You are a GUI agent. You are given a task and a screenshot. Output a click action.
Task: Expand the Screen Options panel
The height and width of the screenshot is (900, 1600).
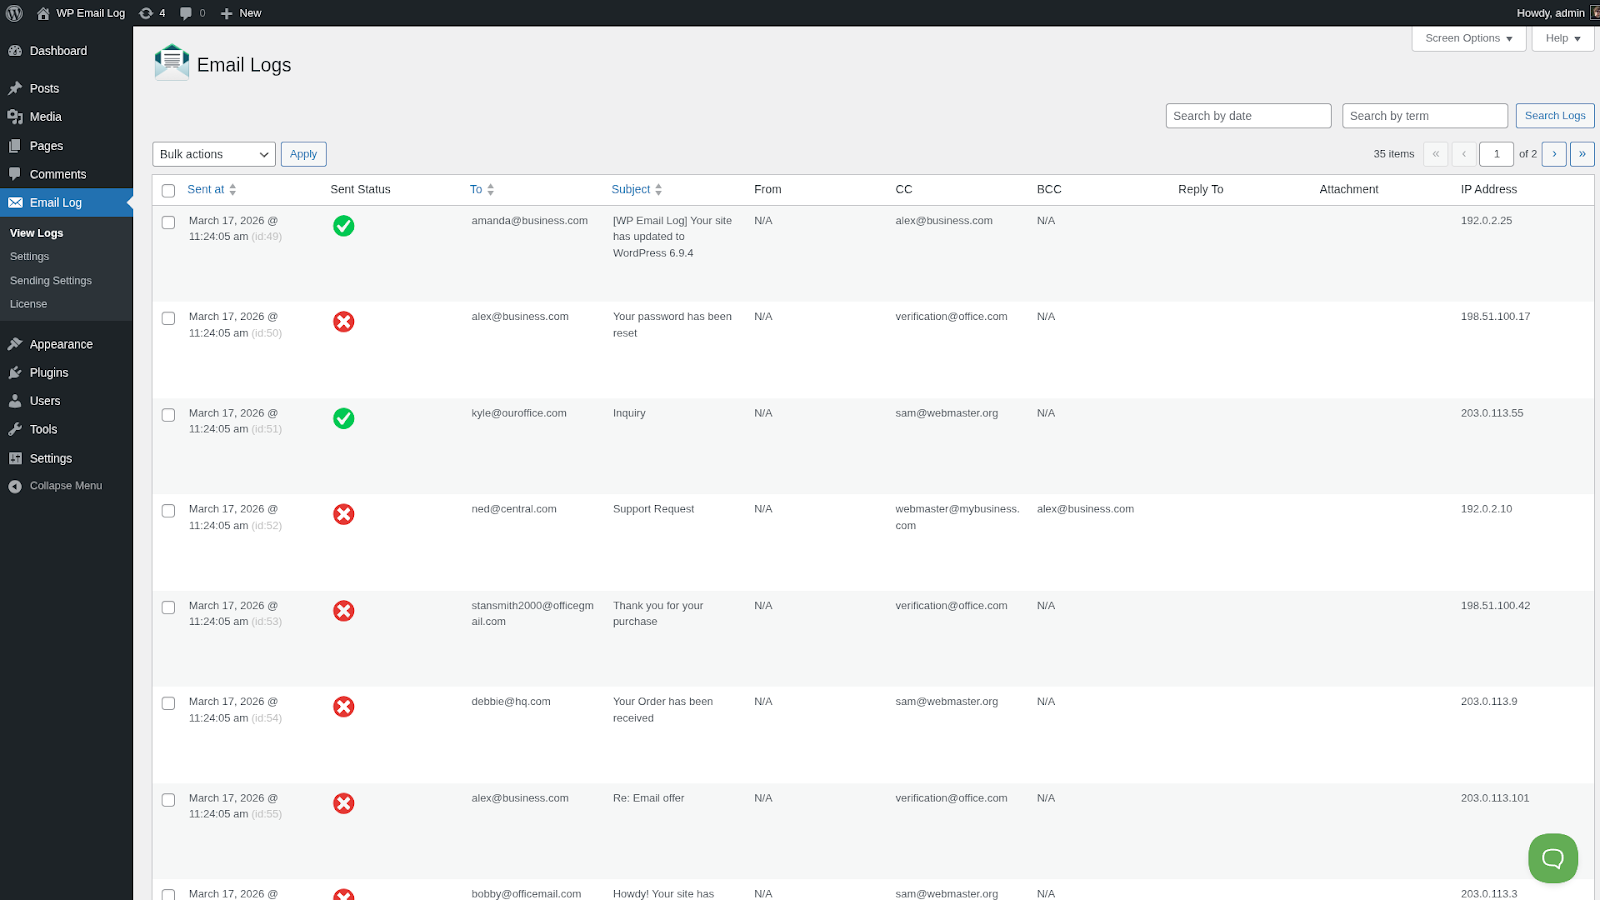pyautogui.click(x=1467, y=38)
